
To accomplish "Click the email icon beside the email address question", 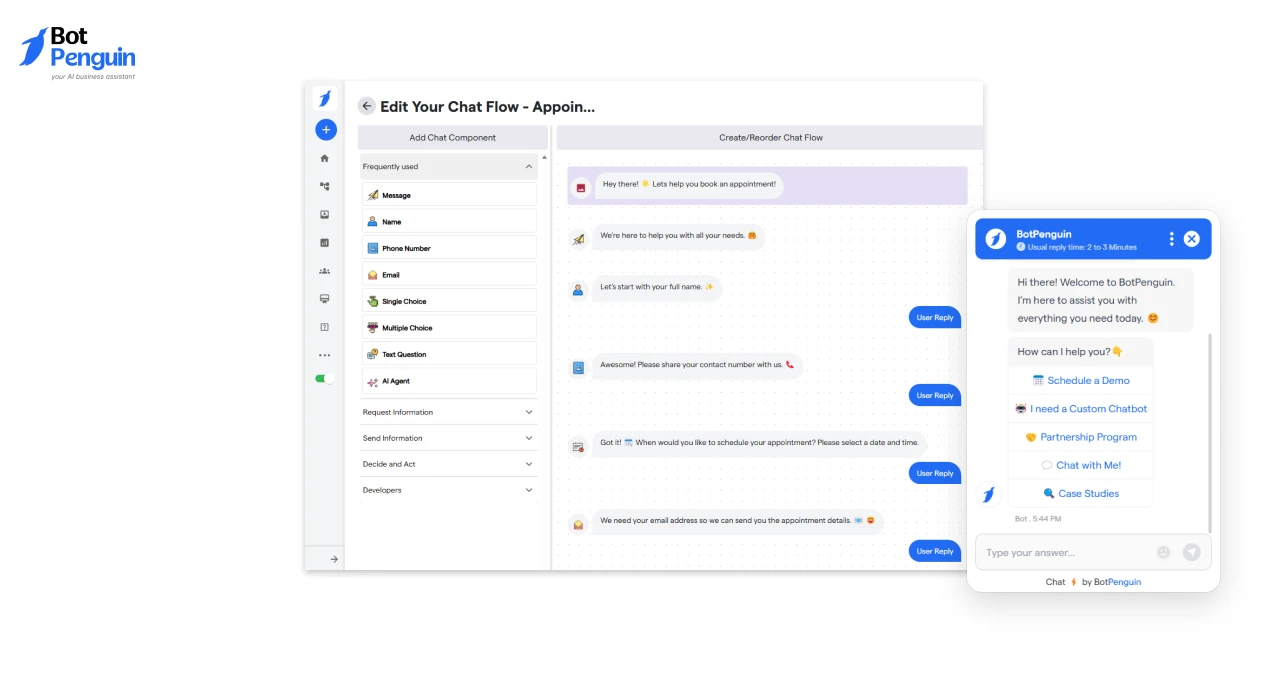I will pyautogui.click(x=578, y=524).
